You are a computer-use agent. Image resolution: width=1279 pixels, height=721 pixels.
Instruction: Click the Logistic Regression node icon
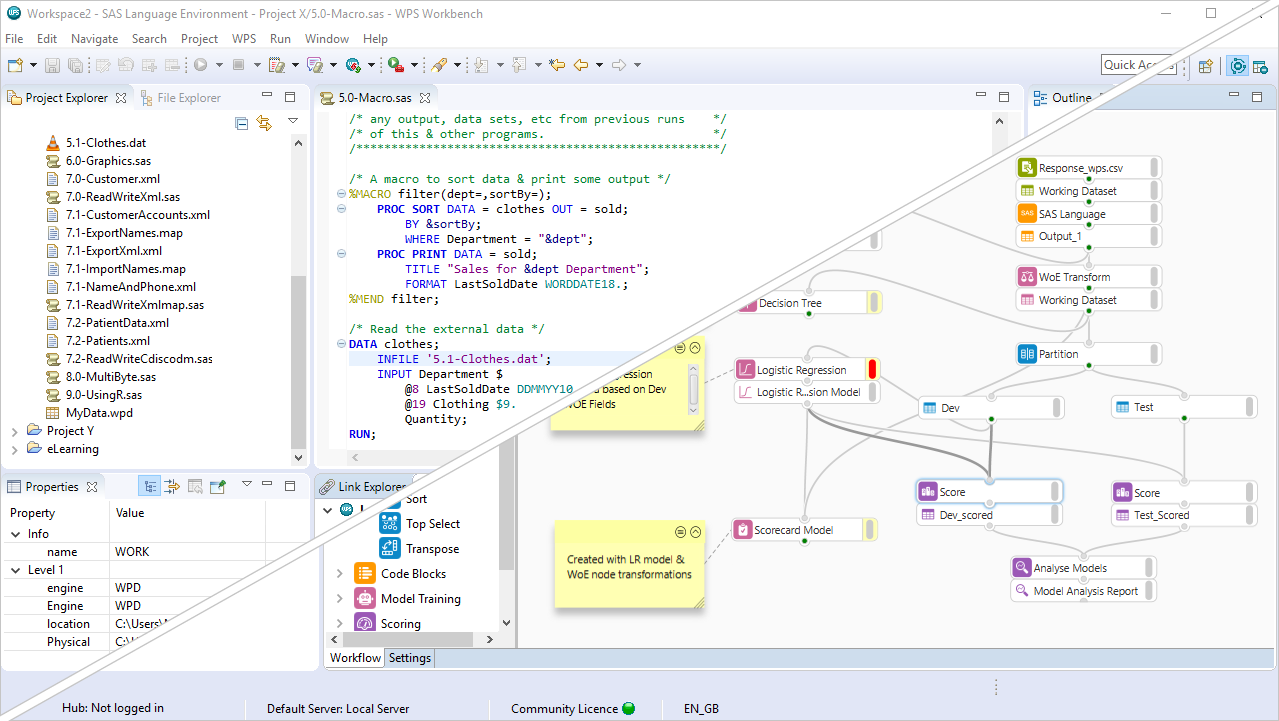[x=745, y=370]
